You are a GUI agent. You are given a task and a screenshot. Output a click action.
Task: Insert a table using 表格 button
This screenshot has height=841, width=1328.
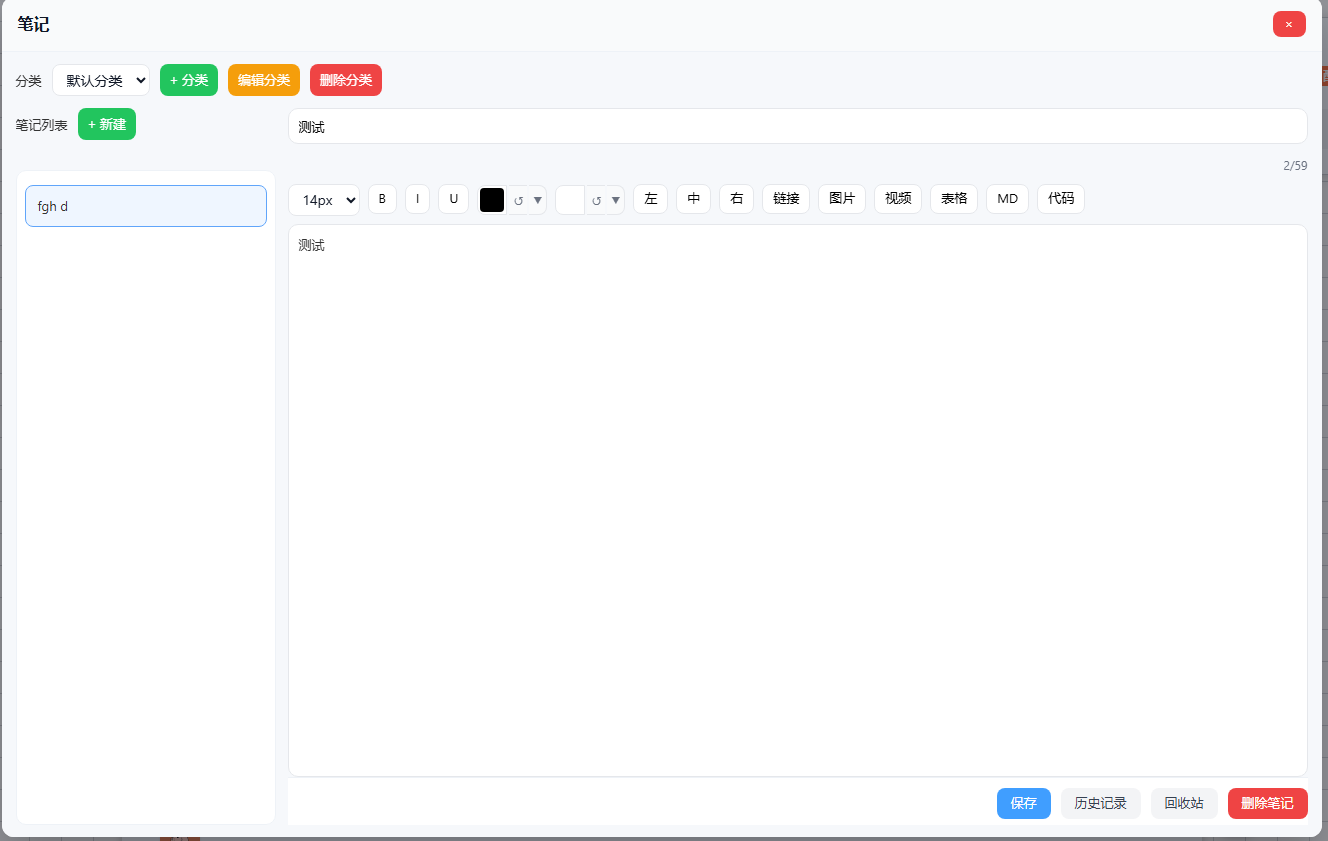tap(954, 199)
